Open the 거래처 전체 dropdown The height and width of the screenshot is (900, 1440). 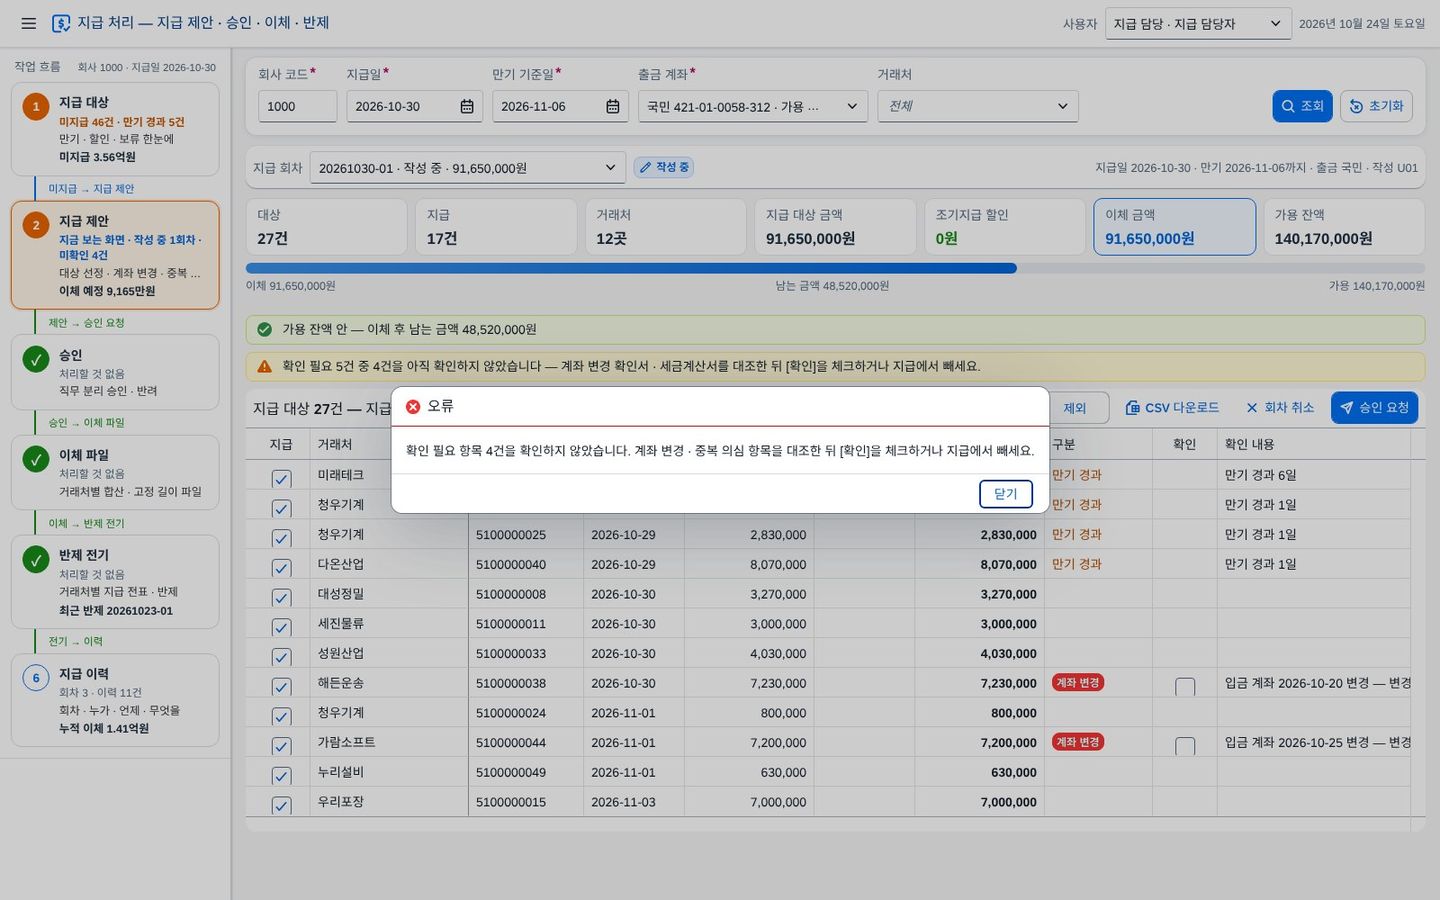click(978, 106)
